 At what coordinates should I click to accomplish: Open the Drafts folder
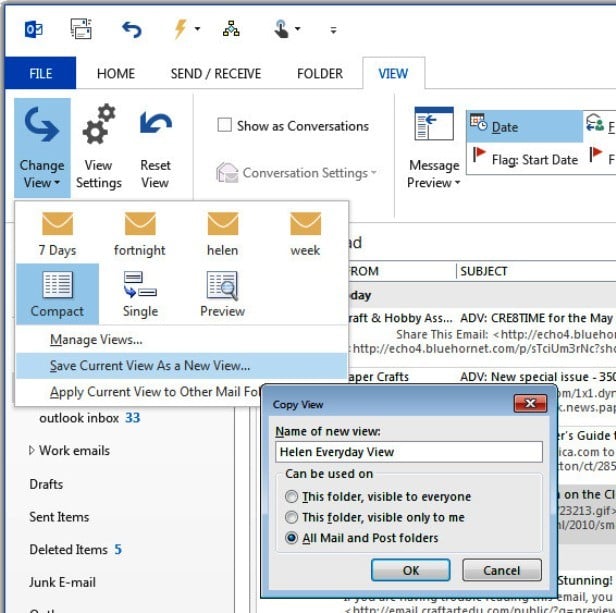point(46,484)
